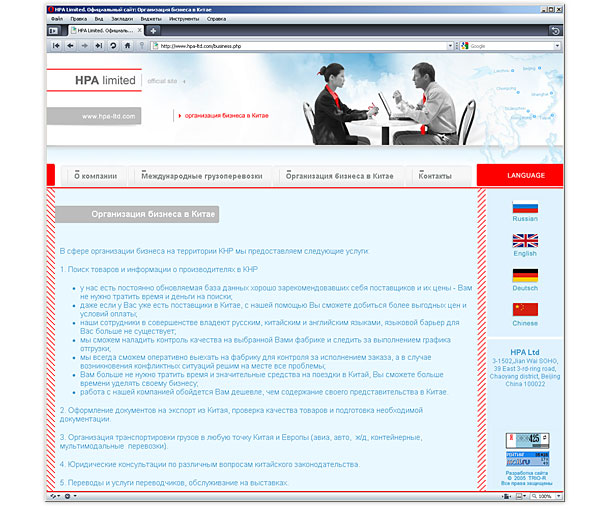This screenshot has height=510, width=610.
Task: Toggle the Opera side panel button
Action: click(x=54, y=31)
